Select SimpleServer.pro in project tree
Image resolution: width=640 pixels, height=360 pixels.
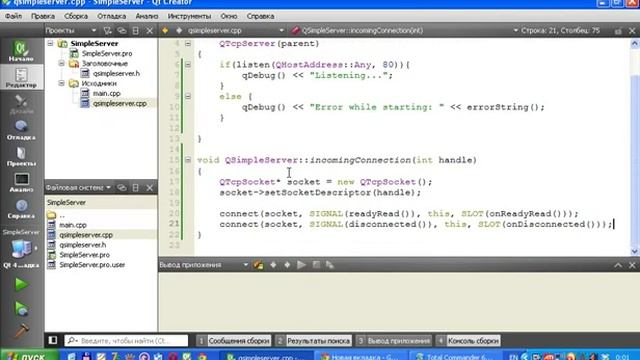[x=107, y=53]
